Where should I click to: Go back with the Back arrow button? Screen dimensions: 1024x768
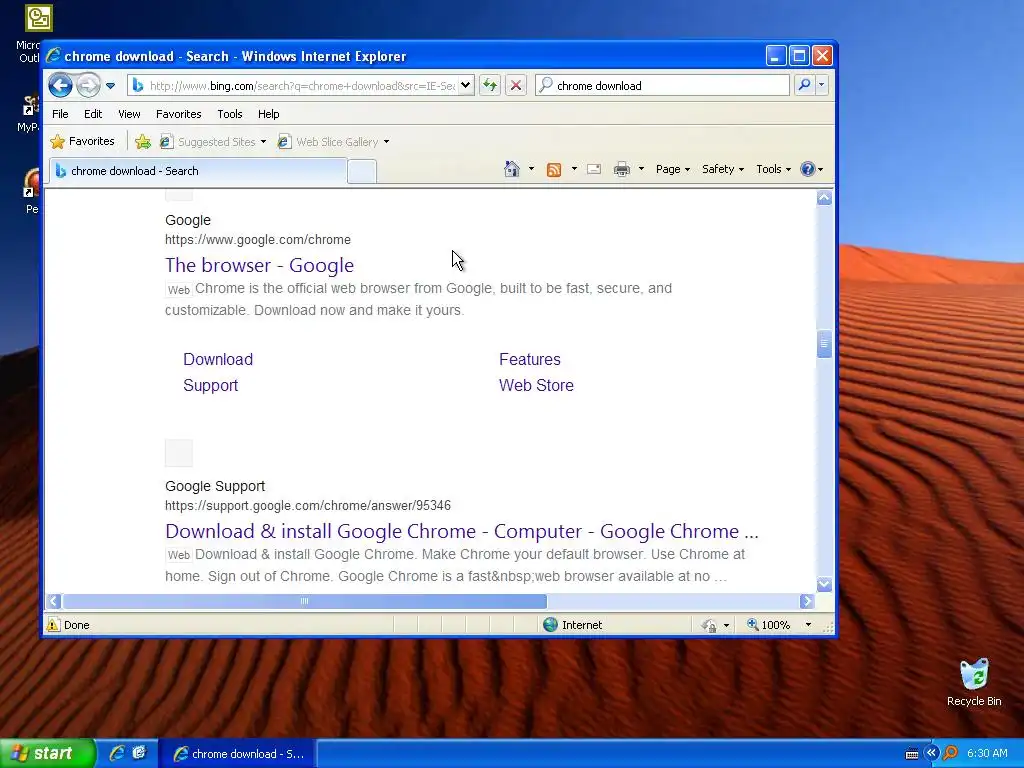coord(60,85)
